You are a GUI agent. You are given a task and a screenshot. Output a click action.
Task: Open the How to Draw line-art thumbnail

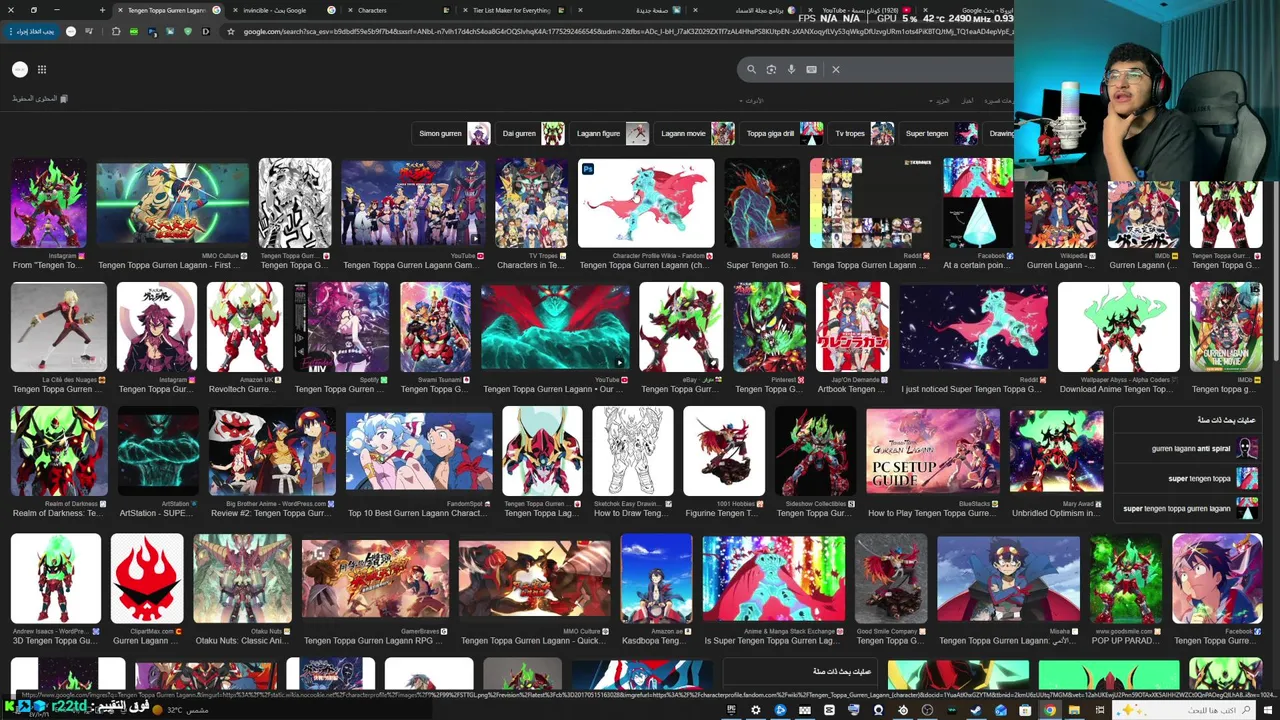[x=632, y=451]
